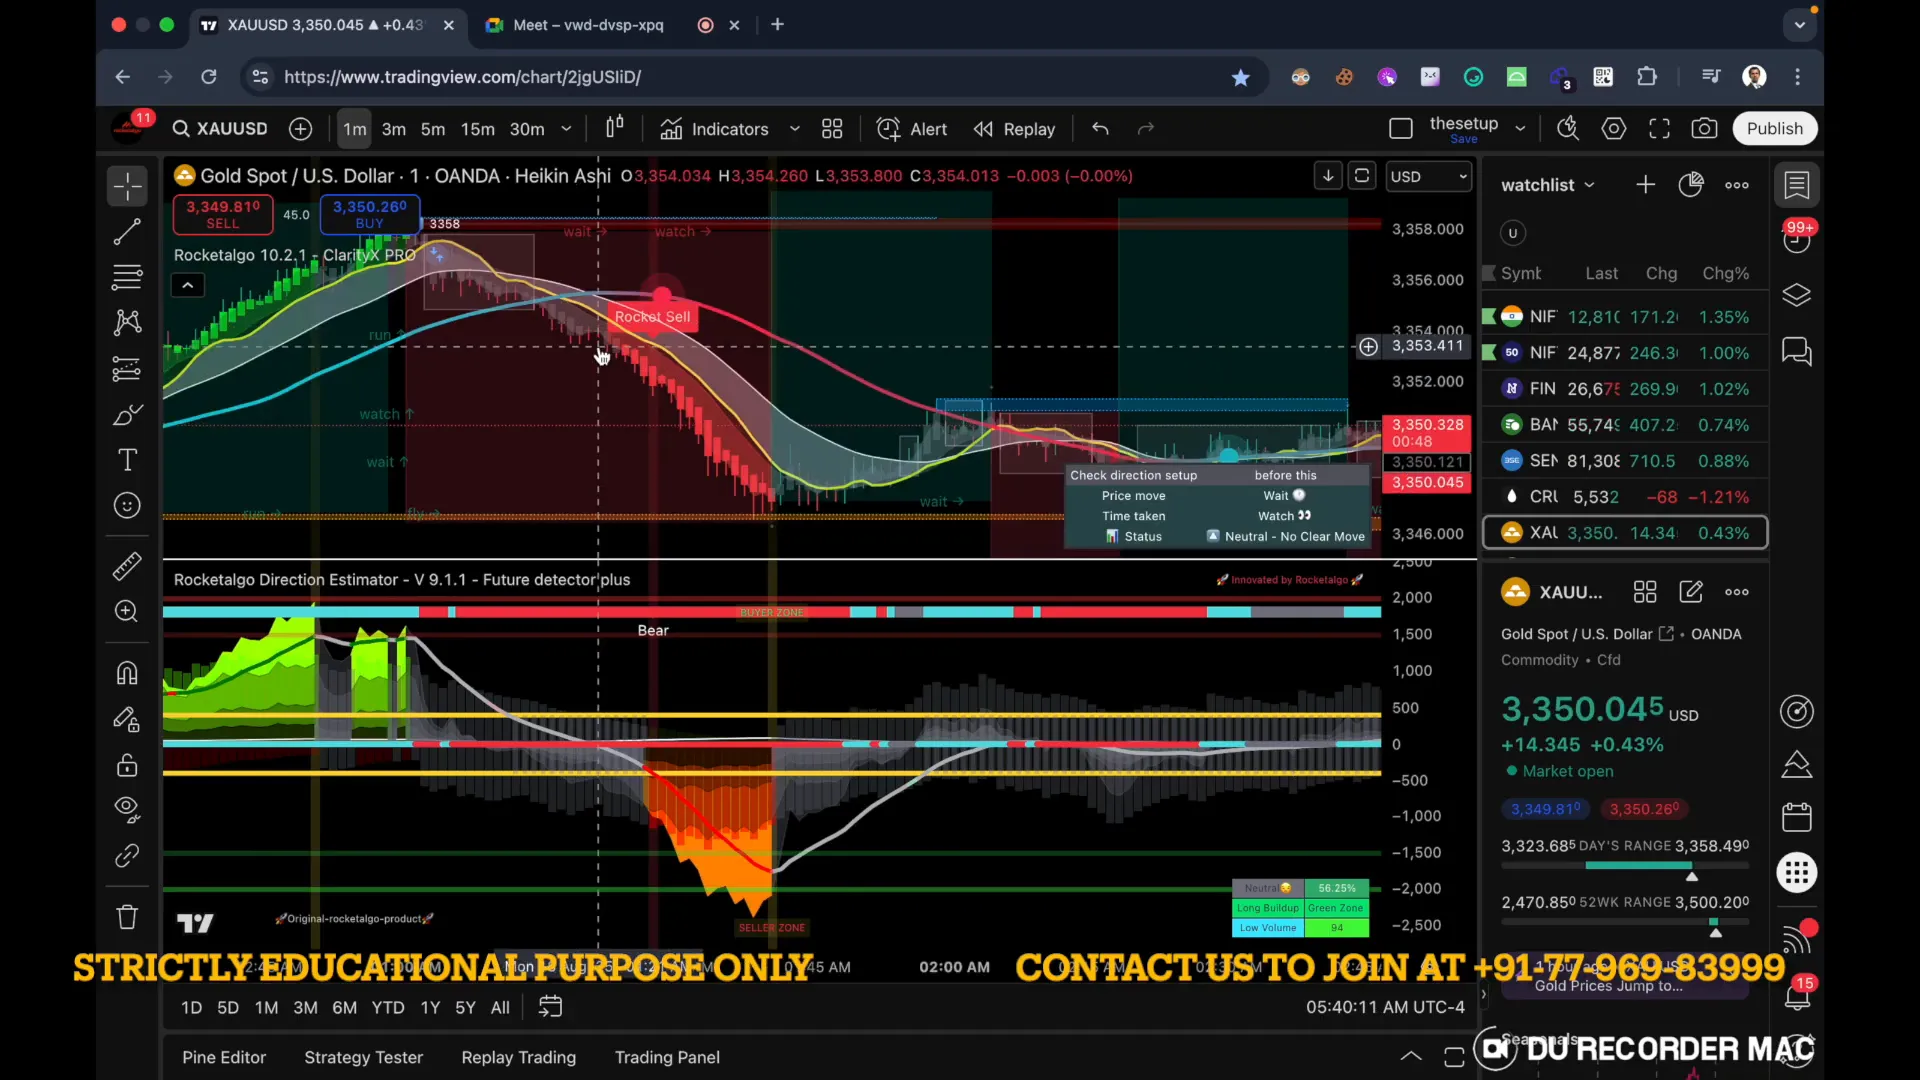Open watchlist more options menu
The height and width of the screenshot is (1080, 1920).
coord(1737,185)
